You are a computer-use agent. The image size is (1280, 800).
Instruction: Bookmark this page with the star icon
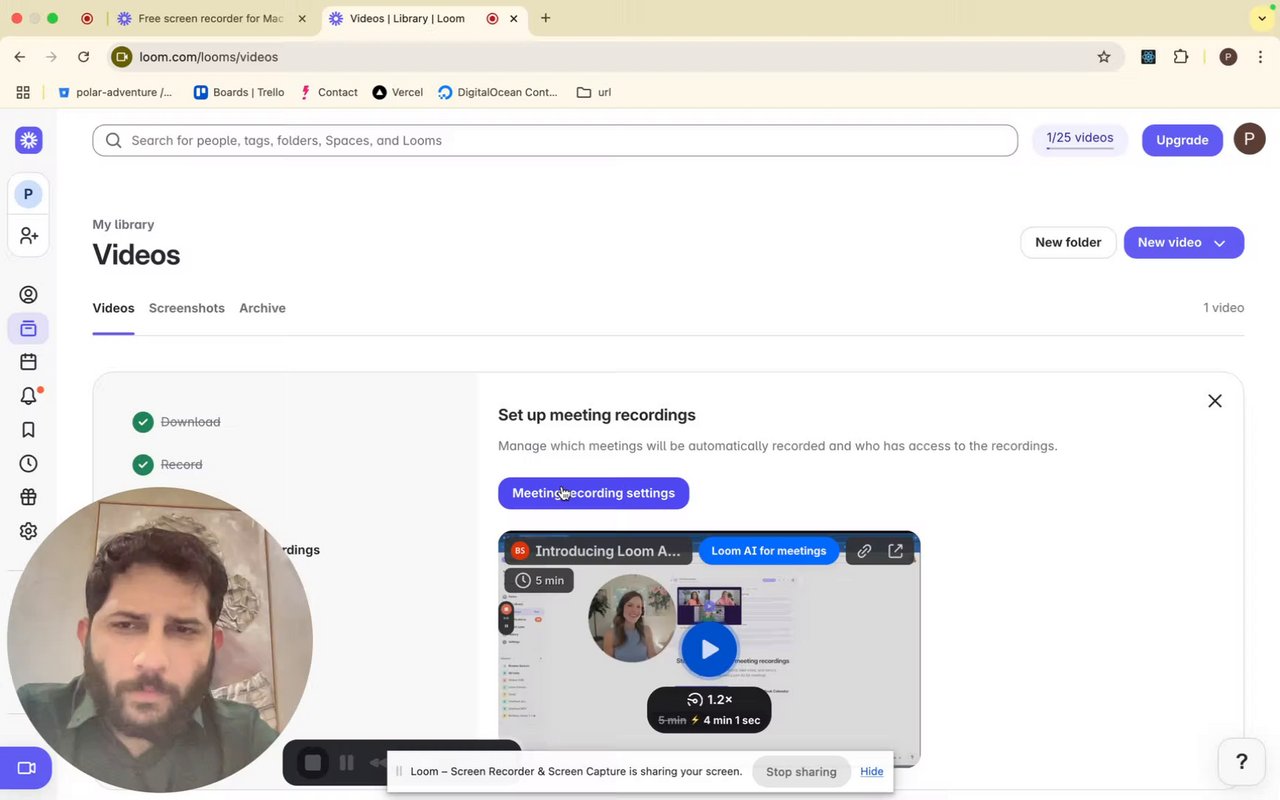[1104, 57]
